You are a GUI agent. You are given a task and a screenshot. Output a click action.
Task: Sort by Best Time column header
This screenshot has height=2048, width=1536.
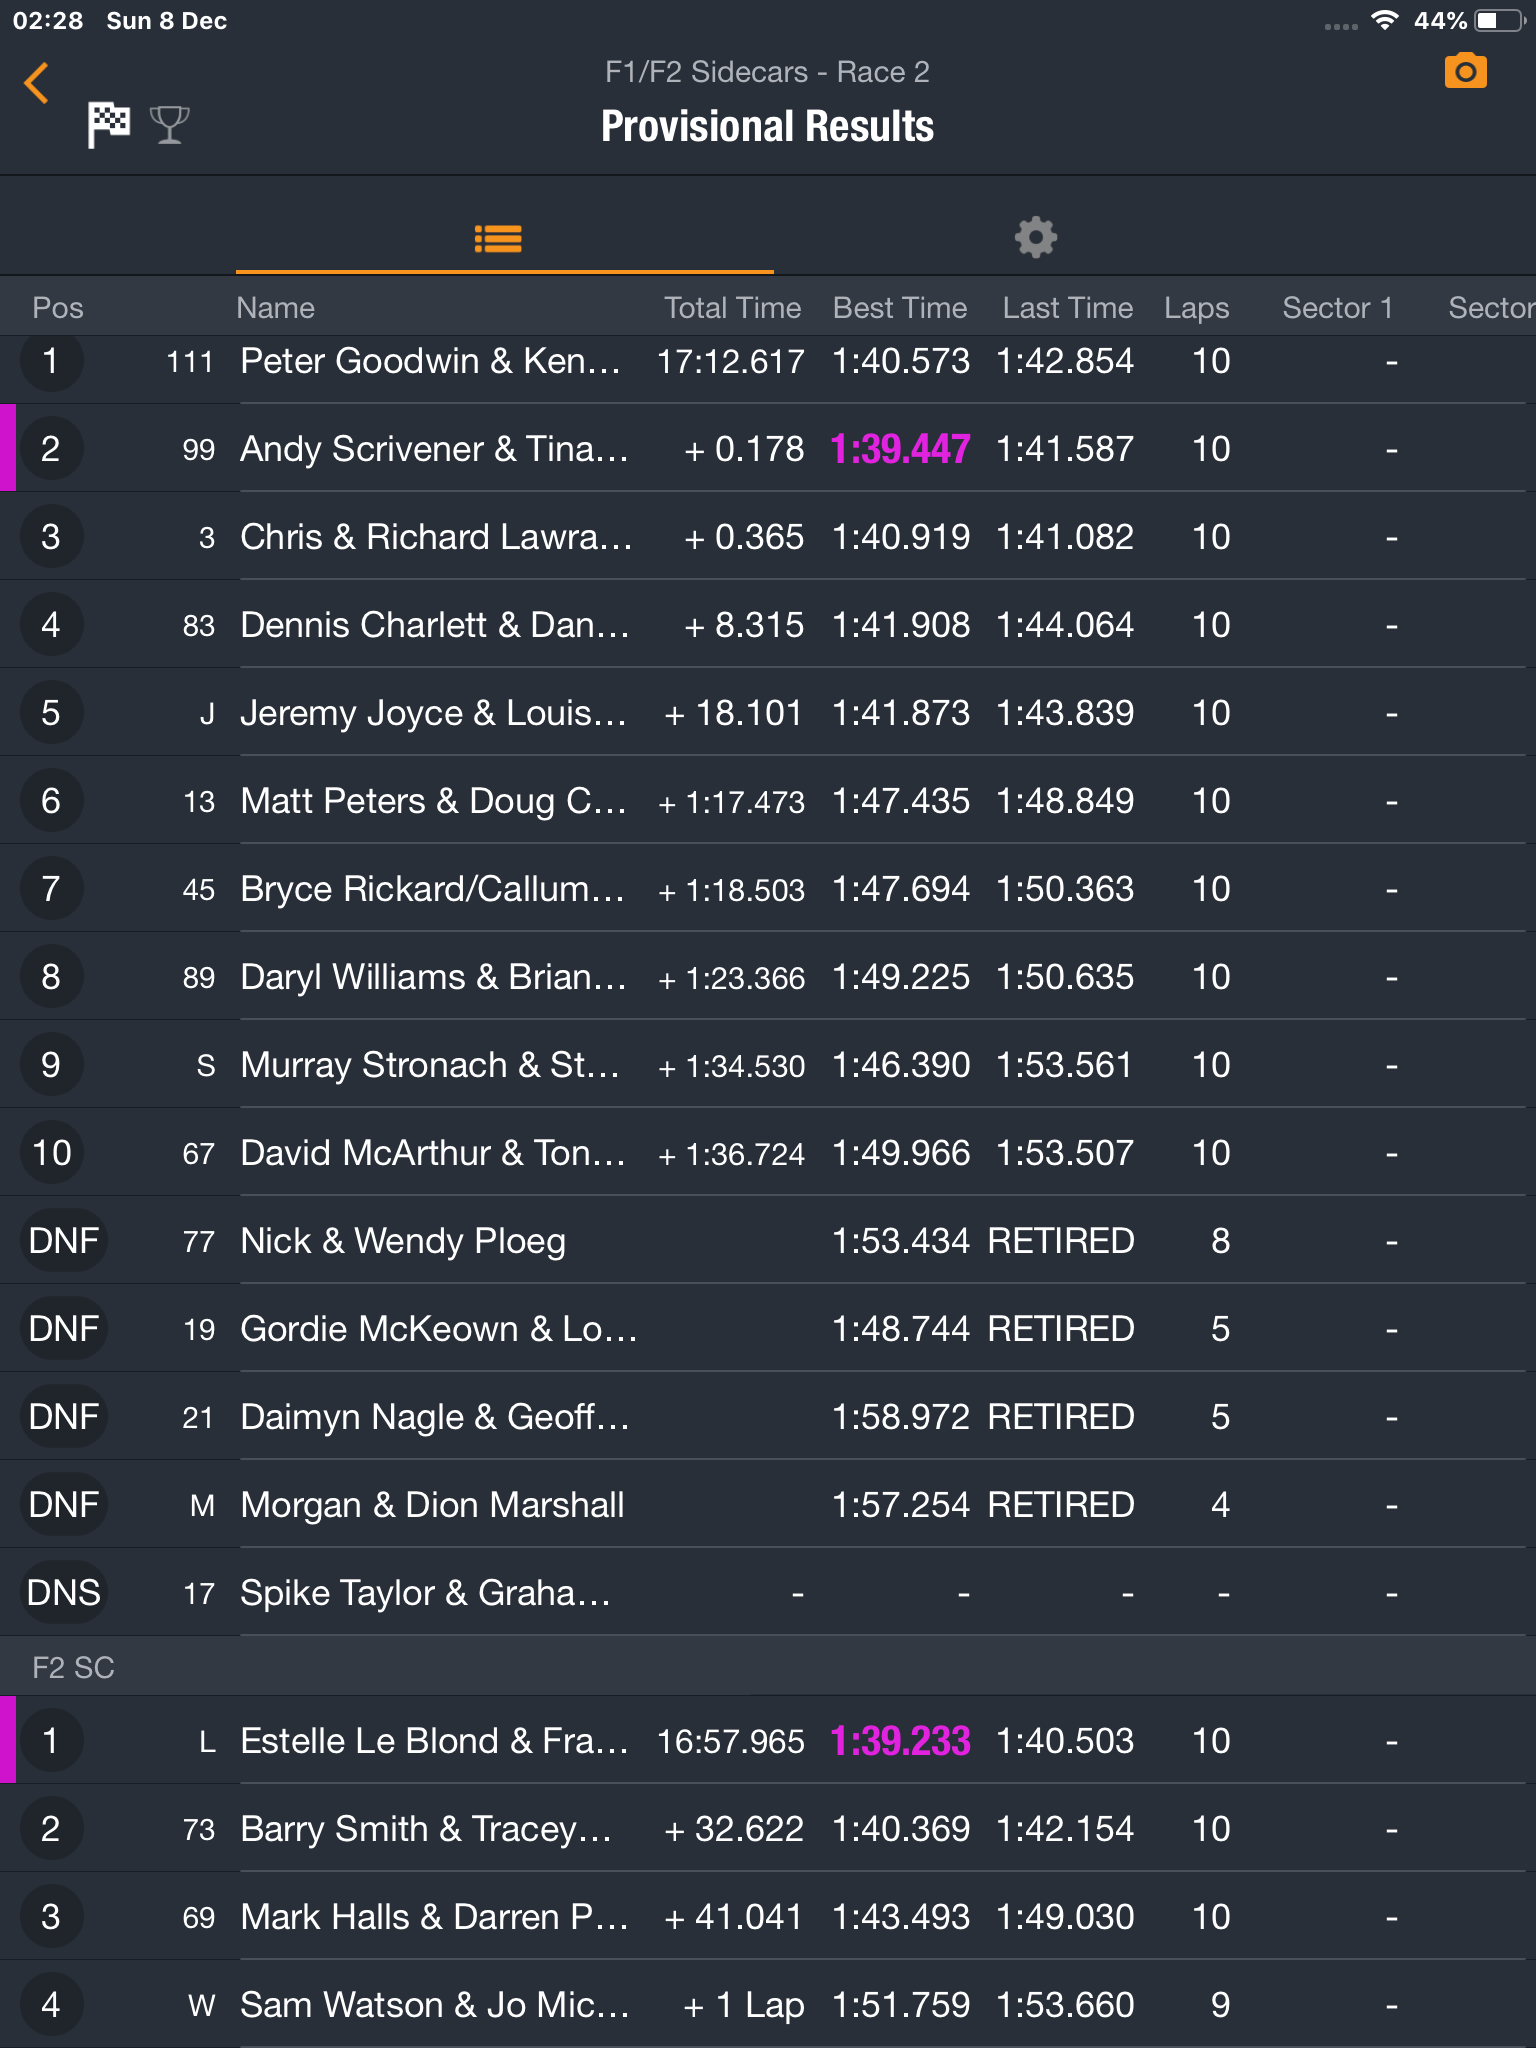pyautogui.click(x=900, y=308)
